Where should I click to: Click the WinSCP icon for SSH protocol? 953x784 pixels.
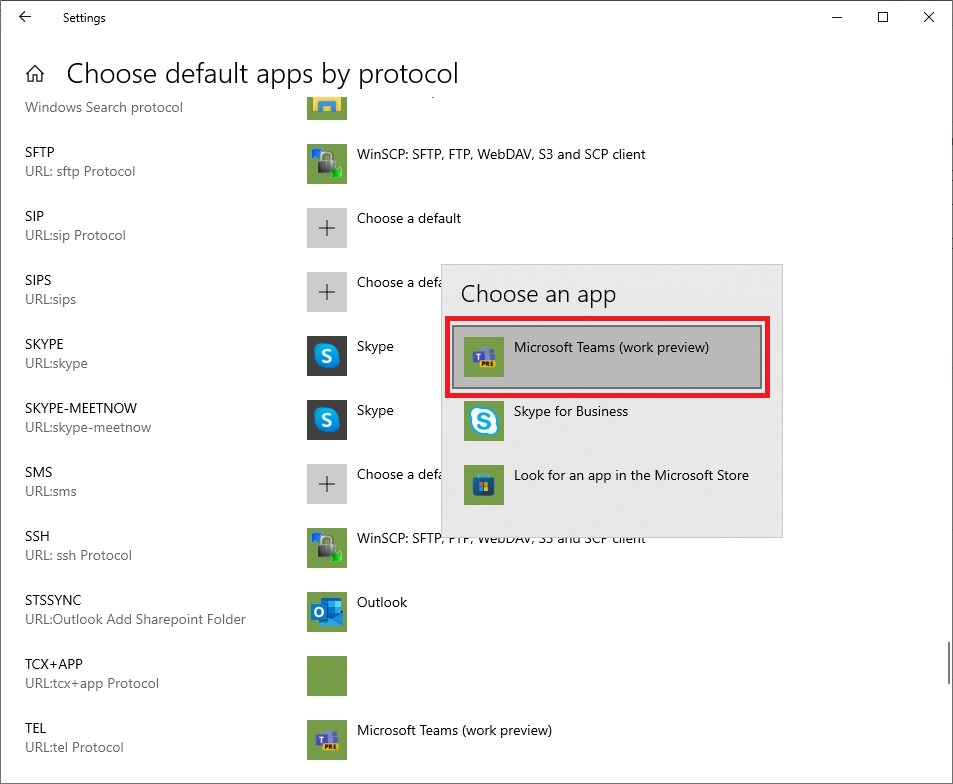click(x=326, y=548)
